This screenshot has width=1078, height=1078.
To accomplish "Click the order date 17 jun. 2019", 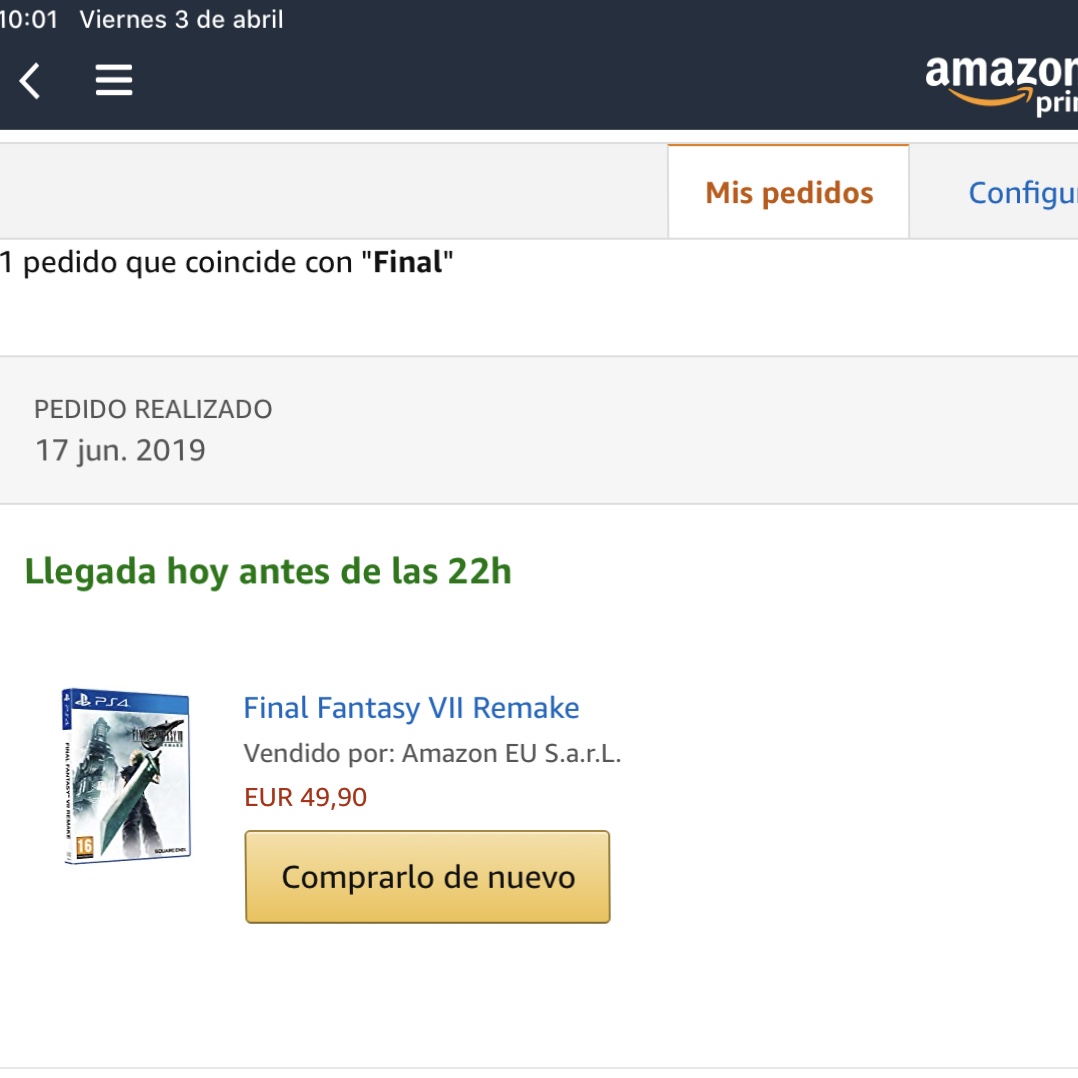I will pyautogui.click(x=120, y=450).
